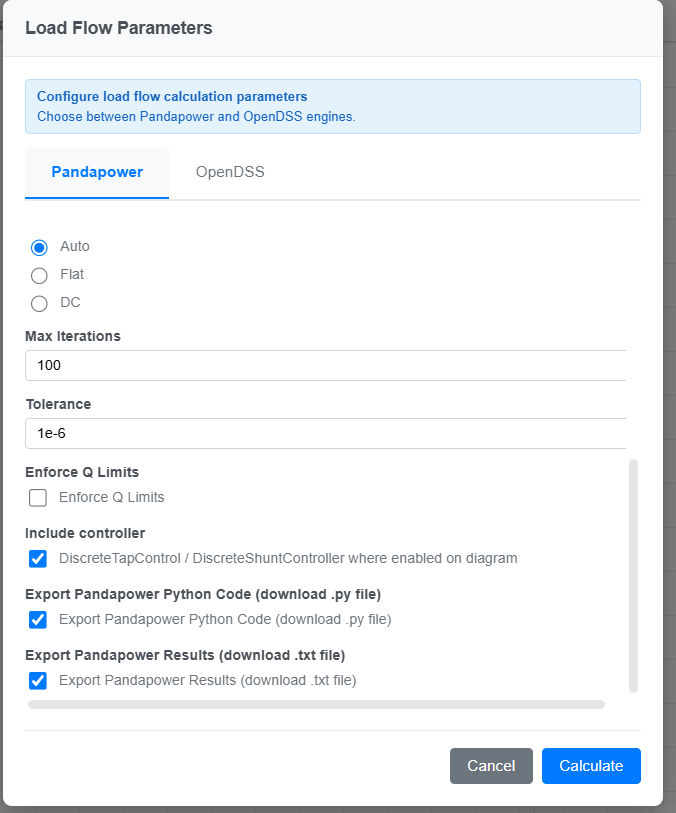Disable Export Pandapower Python Code download
676x813 pixels.
click(37, 620)
